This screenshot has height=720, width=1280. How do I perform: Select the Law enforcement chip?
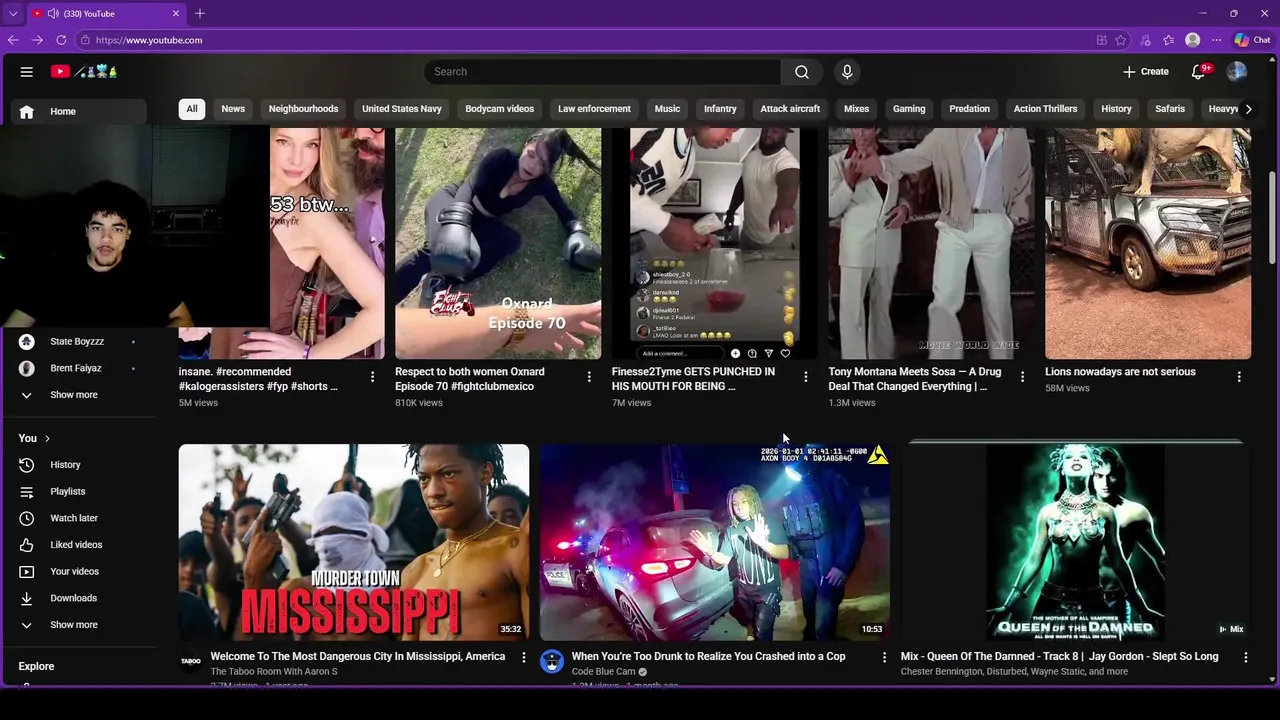(x=594, y=109)
